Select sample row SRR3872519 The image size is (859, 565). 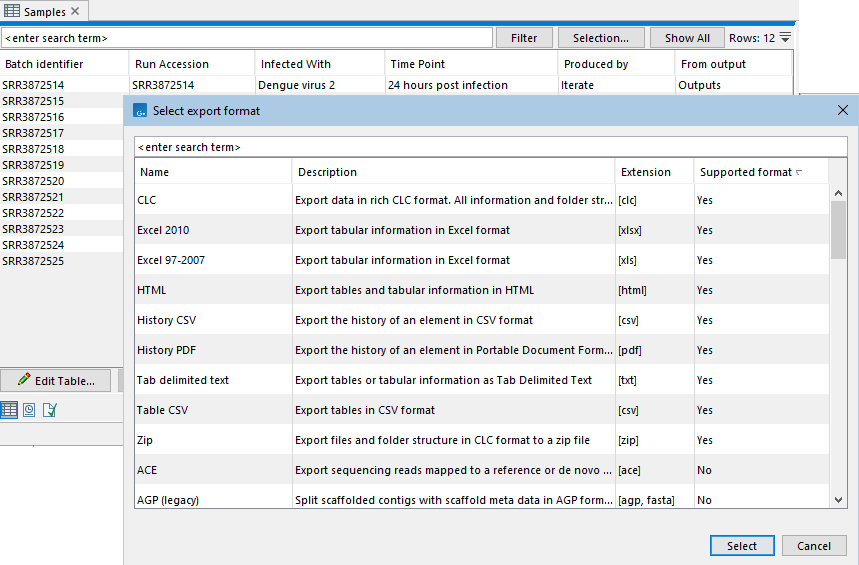click(x=33, y=165)
